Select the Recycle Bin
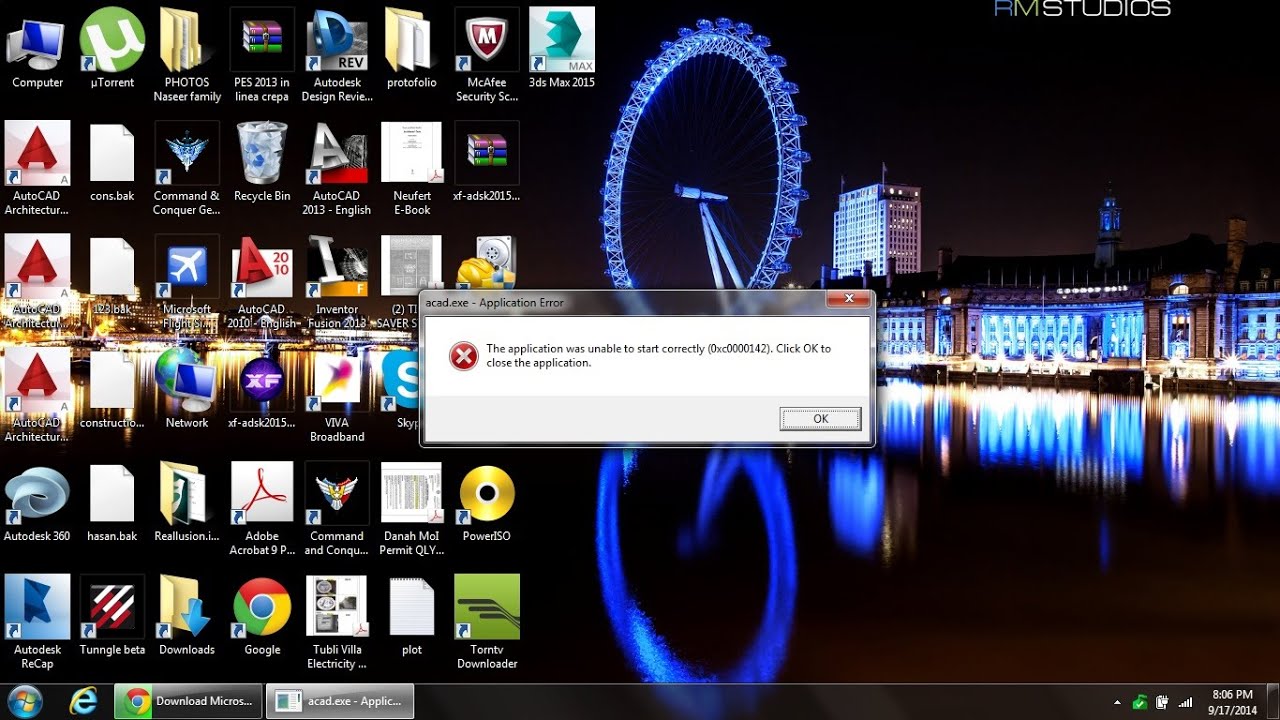Screen dimensions: 1280x720 click(x=262, y=162)
